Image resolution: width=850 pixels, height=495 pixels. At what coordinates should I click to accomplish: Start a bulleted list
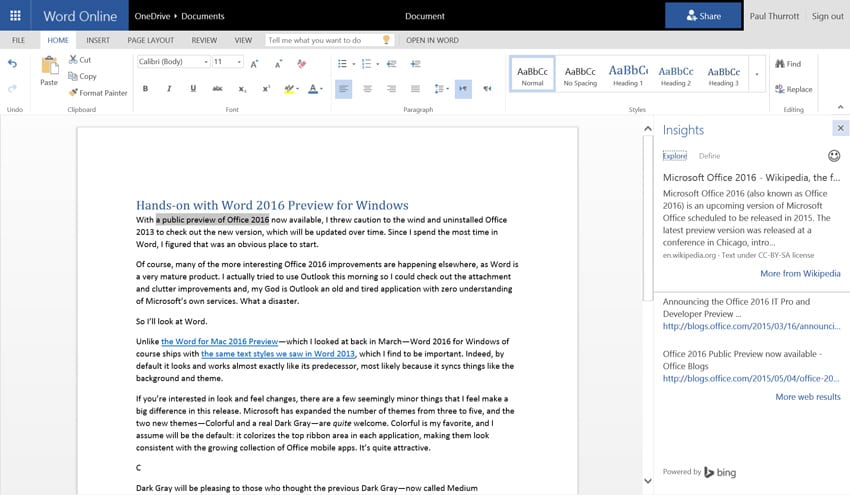coord(344,63)
